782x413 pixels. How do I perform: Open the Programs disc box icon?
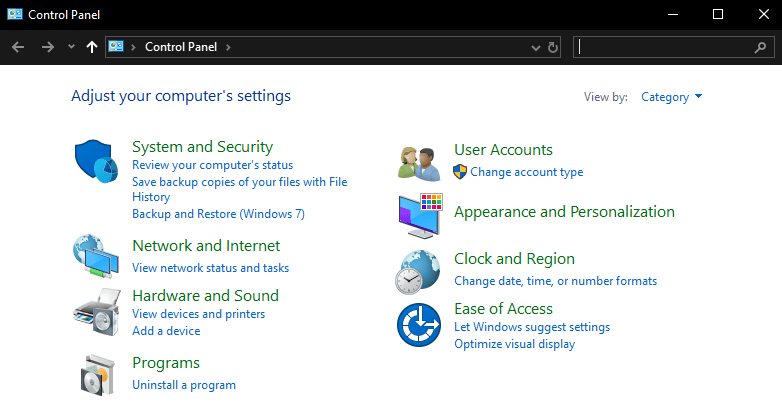(x=96, y=373)
